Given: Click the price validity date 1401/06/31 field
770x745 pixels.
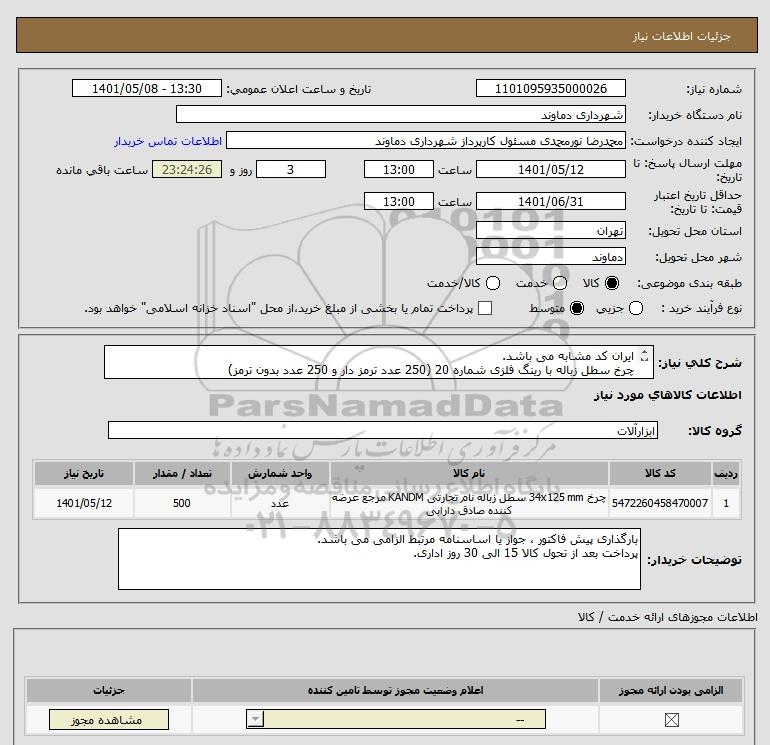Looking at the screenshot, I should point(550,201).
